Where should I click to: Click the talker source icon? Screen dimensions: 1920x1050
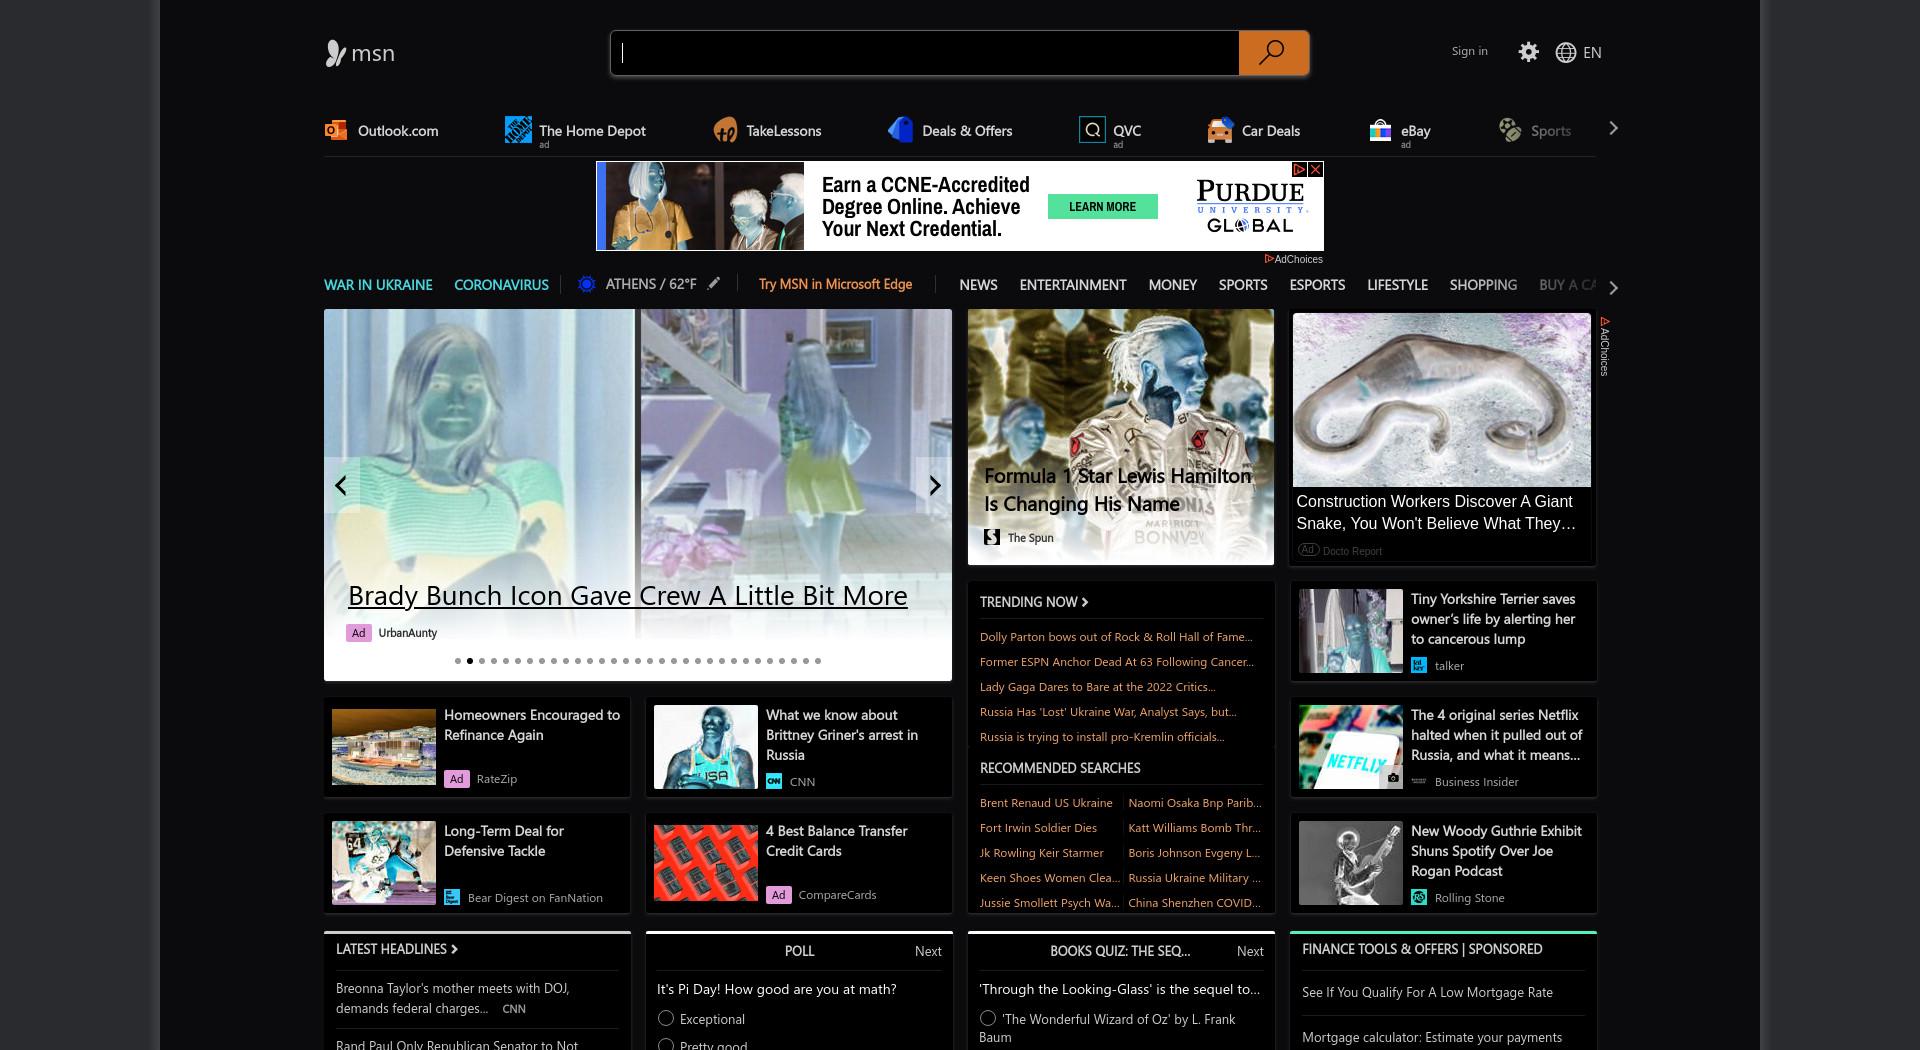tap(1419, 665)
